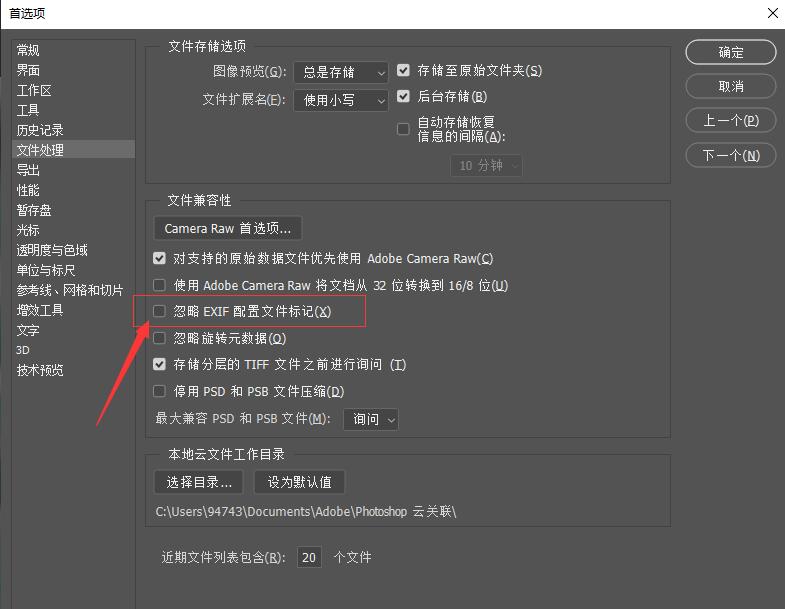Open 增效工具 preferences

tap(40, 311)
